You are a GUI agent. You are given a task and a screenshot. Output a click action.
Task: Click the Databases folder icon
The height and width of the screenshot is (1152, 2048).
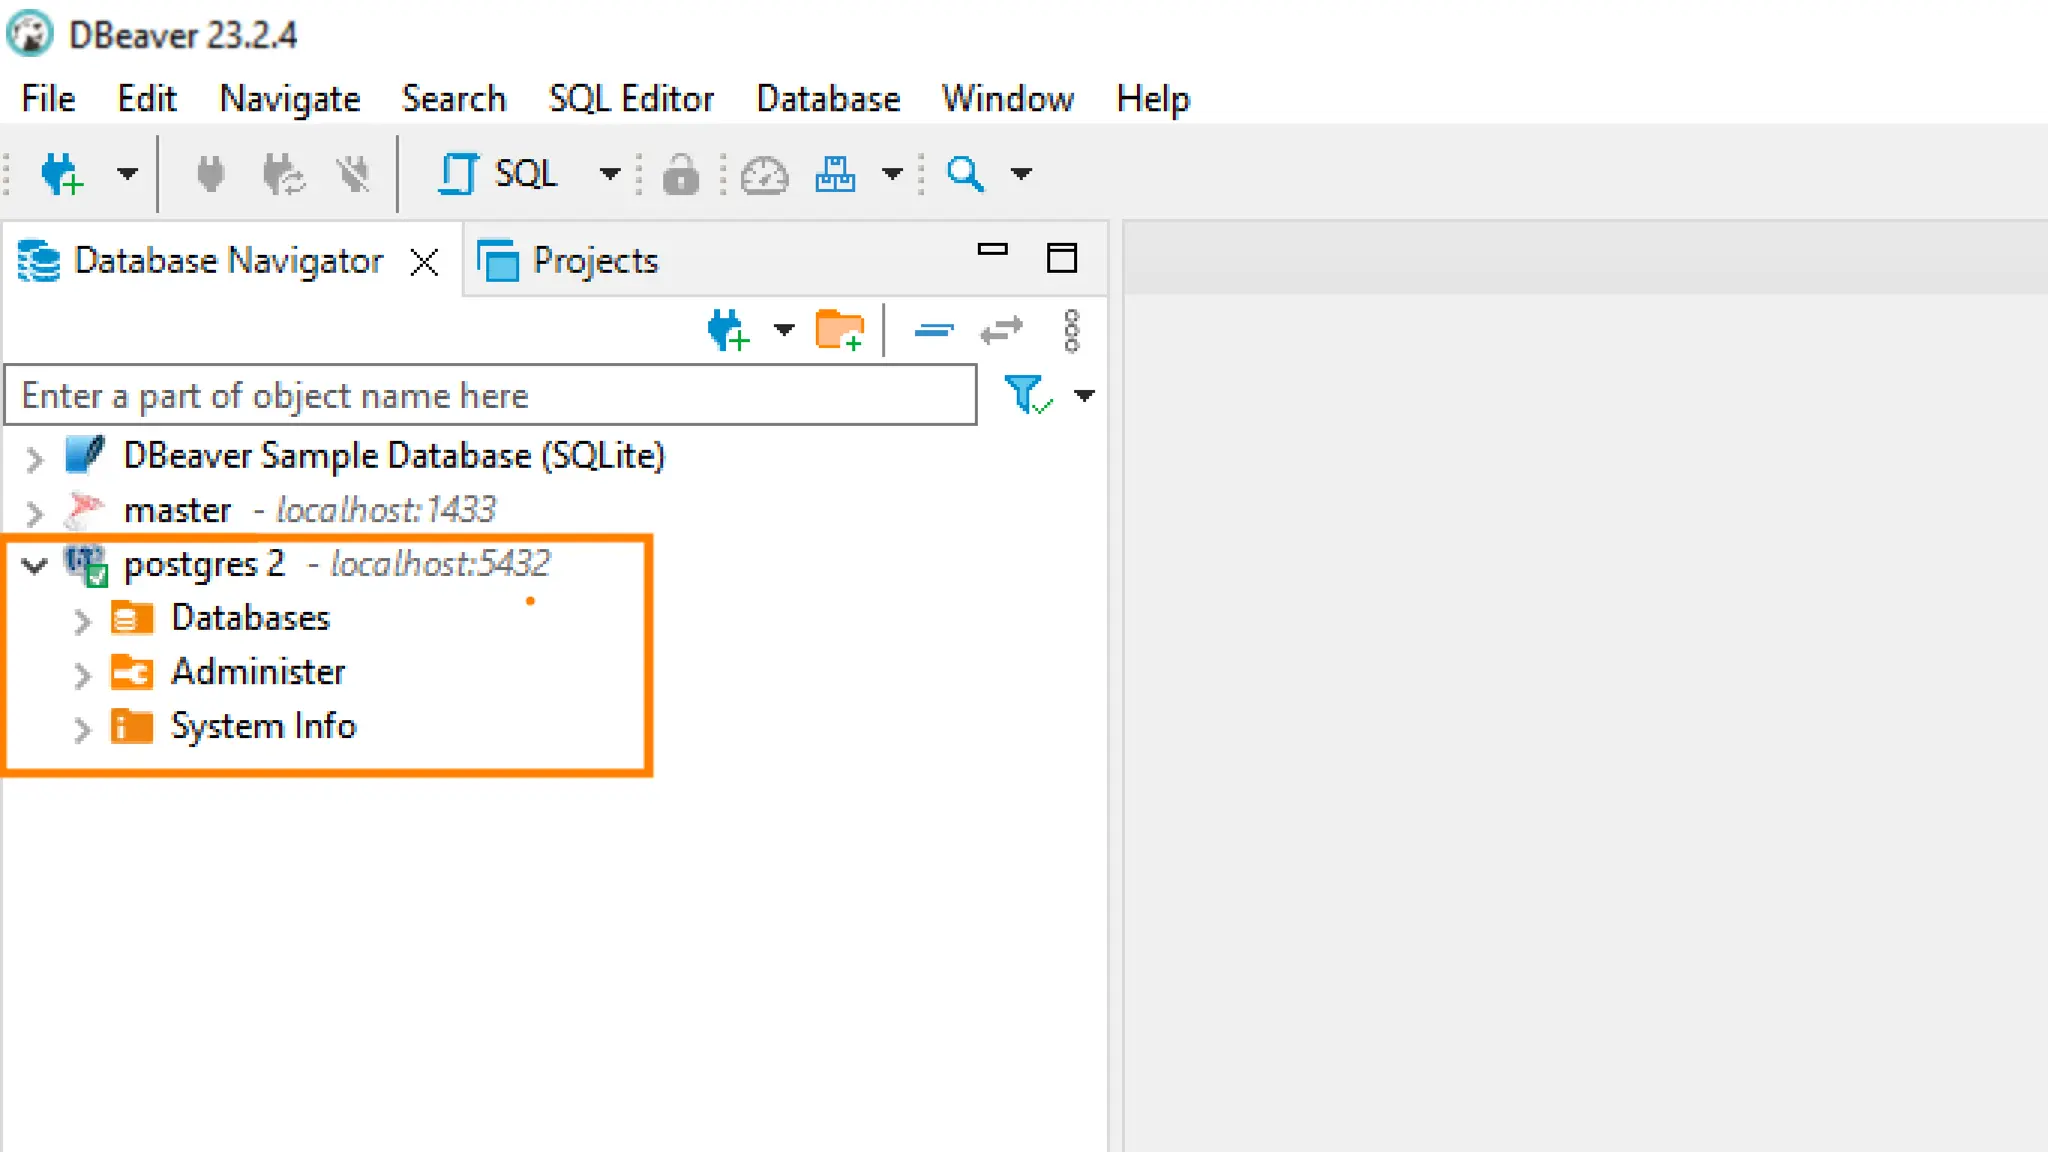[132, 618]
